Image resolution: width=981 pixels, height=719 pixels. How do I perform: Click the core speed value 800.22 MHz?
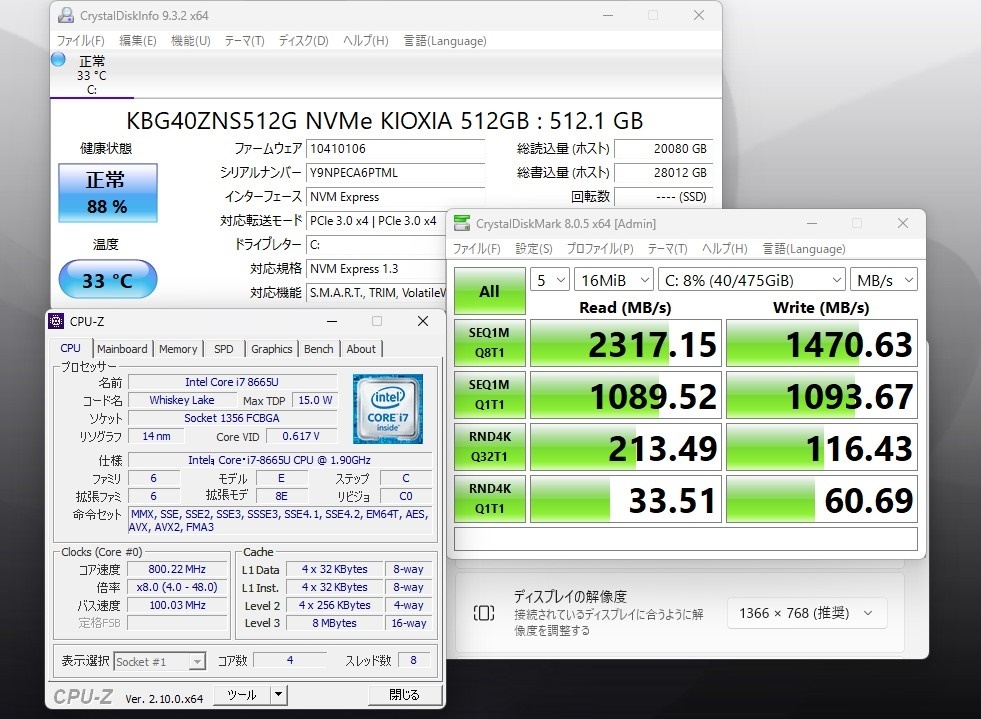[x=177, y=569]
